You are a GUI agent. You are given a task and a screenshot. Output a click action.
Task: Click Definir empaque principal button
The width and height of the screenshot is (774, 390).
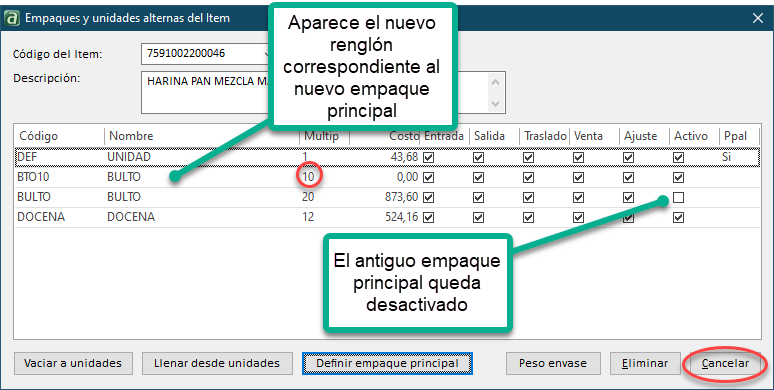[x=387, y=363]
